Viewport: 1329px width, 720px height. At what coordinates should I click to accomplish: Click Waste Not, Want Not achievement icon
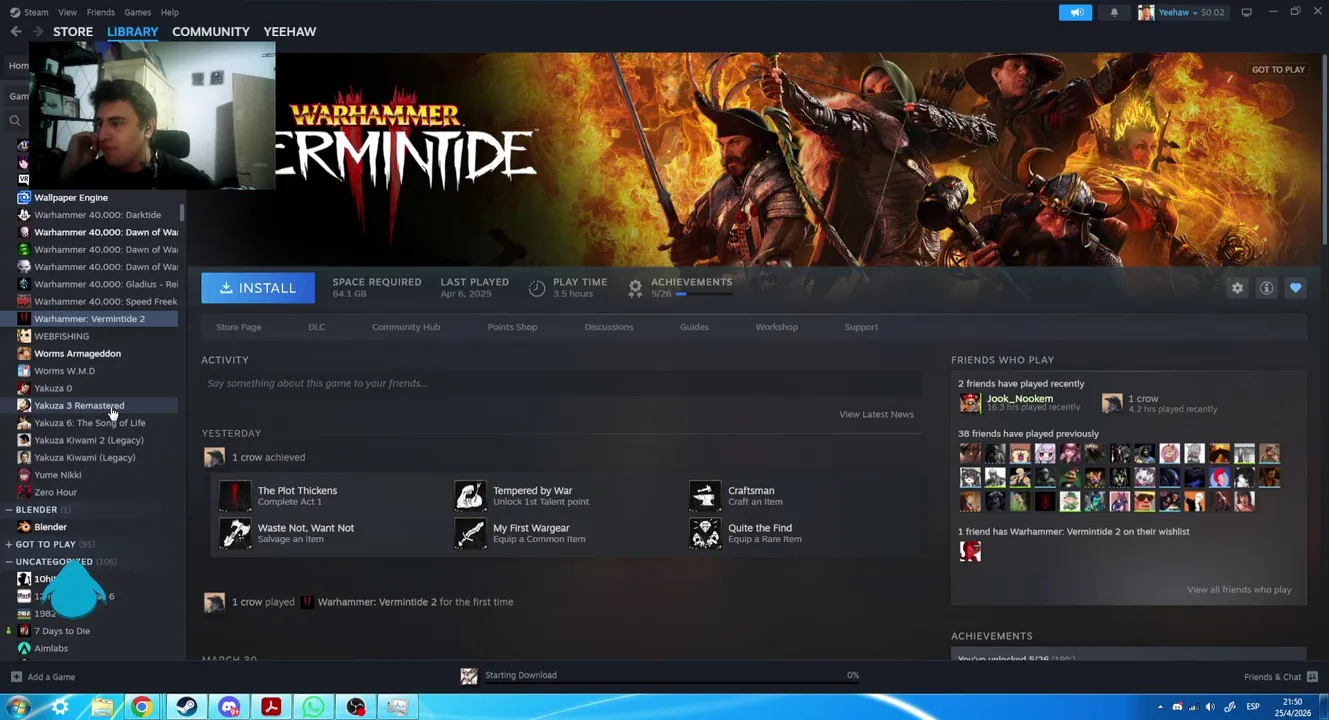235,533
